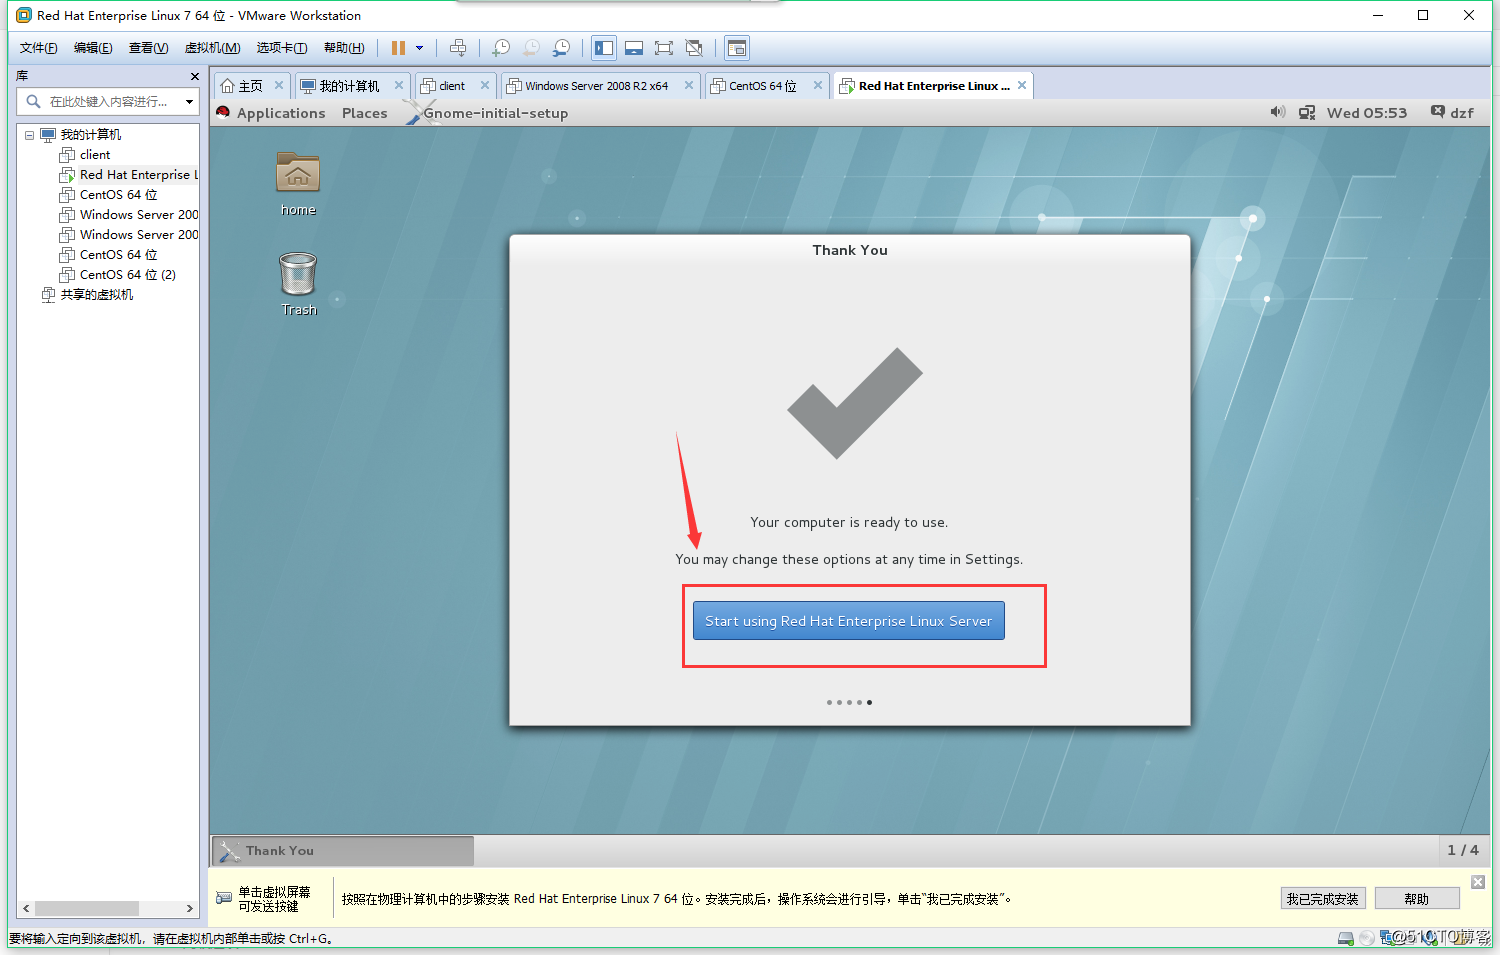The height and width of the screenshot is (955, 1500).
Task: Click the network adapter status icon
Action: 1388,938
